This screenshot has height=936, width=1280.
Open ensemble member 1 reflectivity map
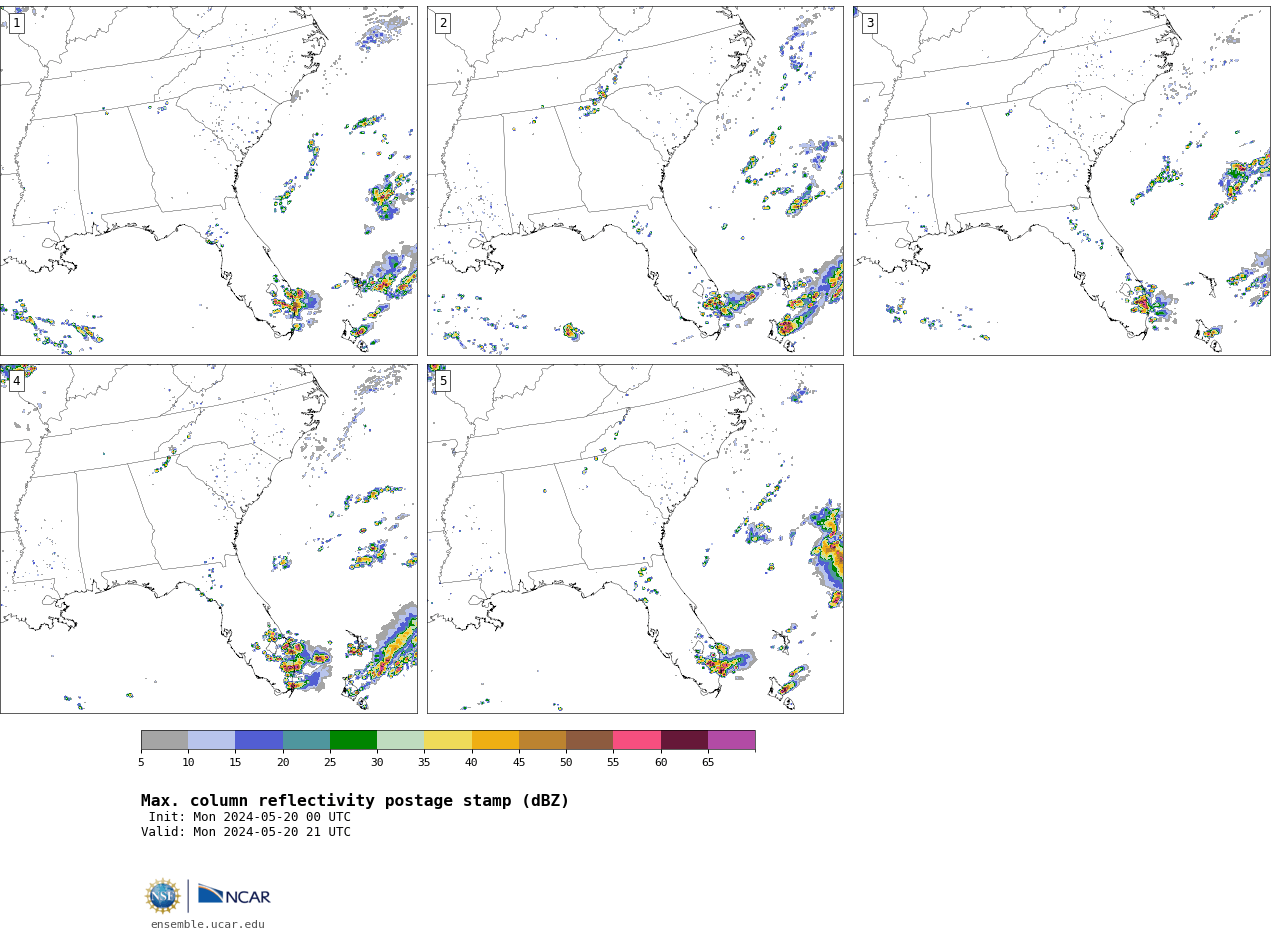pyautogui.click(x=208, y=181)
